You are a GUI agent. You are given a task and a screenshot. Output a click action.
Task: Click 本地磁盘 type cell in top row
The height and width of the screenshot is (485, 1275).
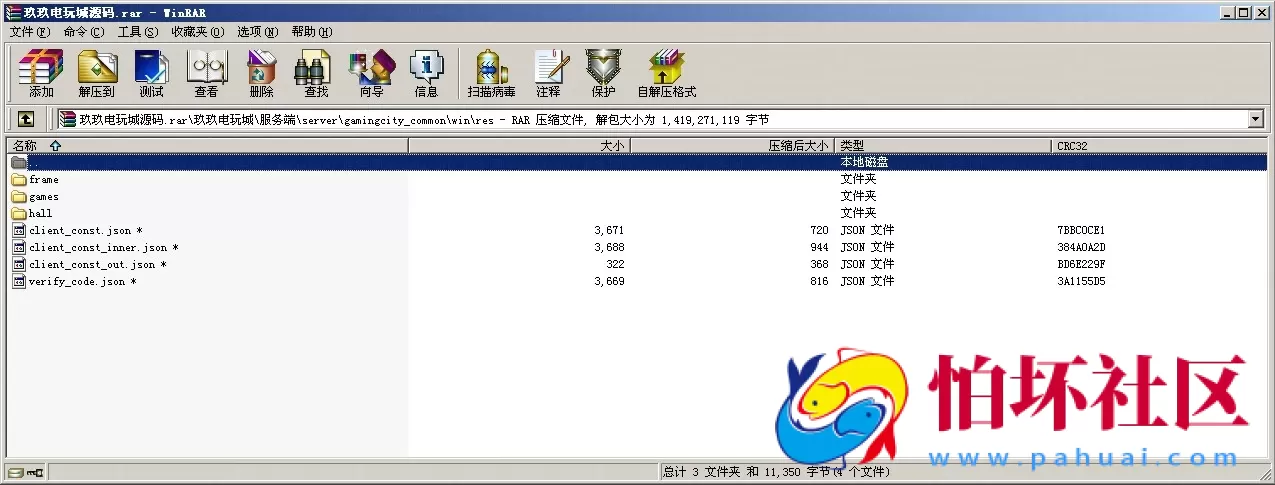[x=864, y=162]
